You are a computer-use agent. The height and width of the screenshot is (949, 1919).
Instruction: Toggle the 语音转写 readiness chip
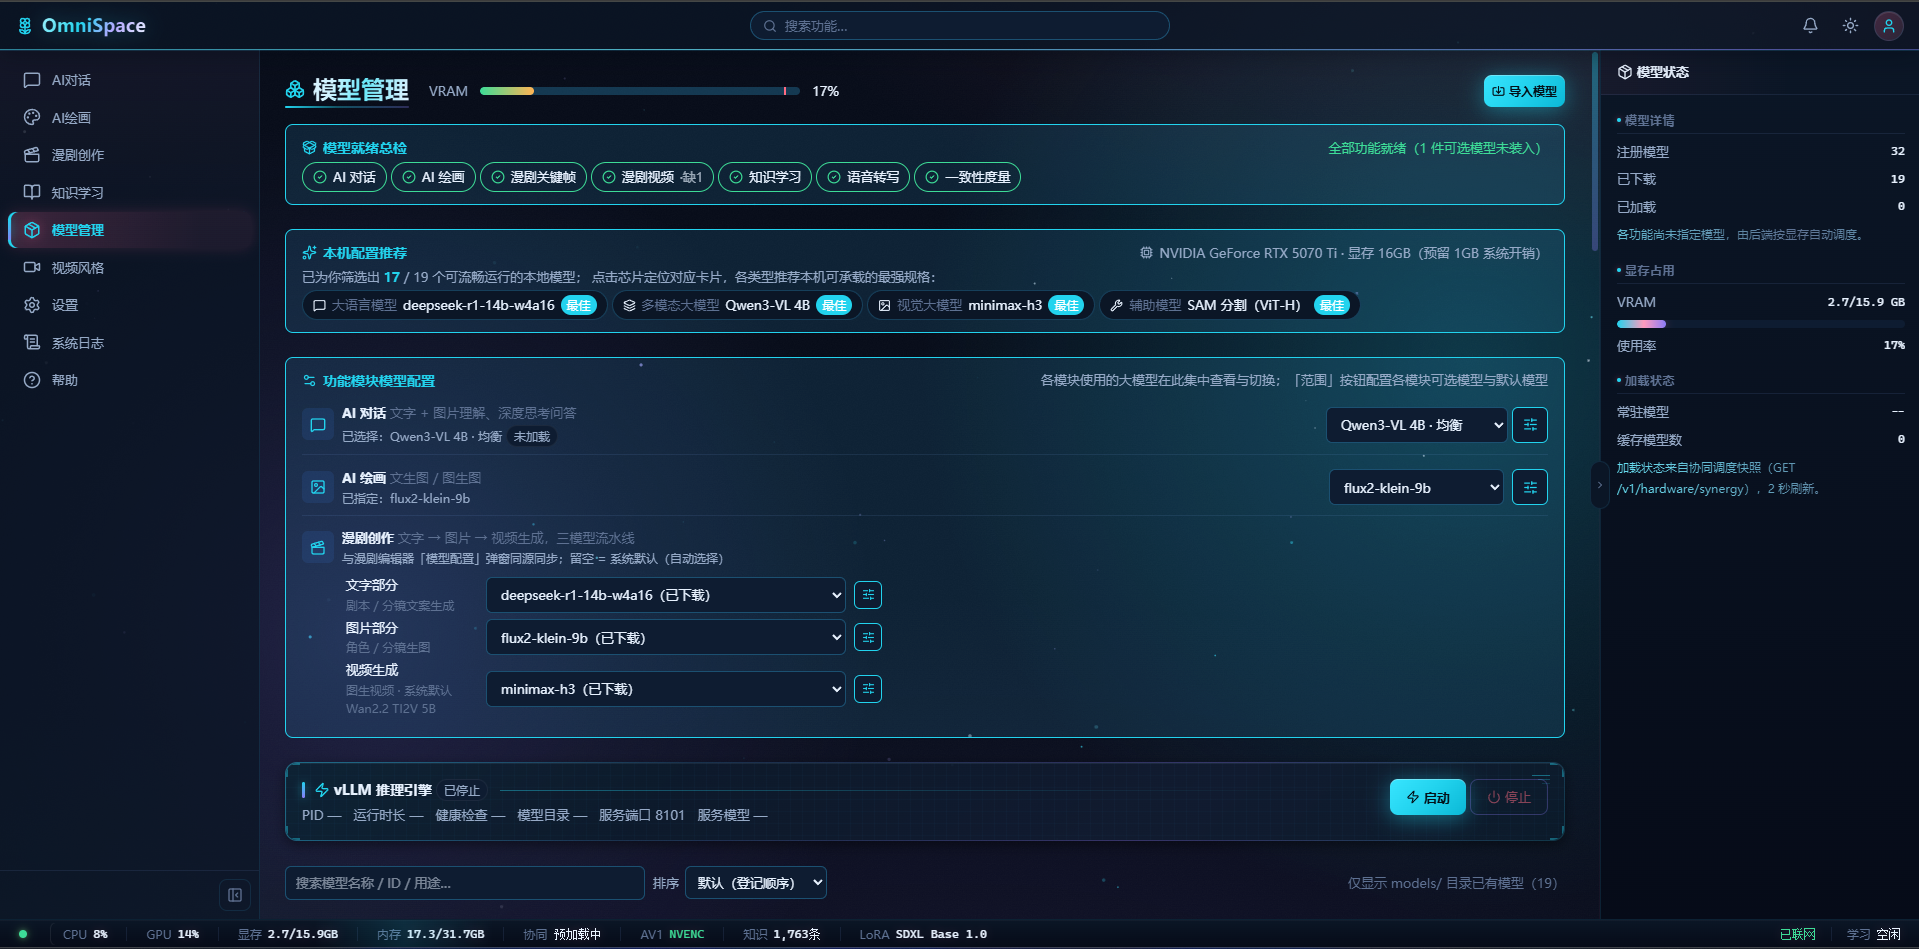[863, 177]
